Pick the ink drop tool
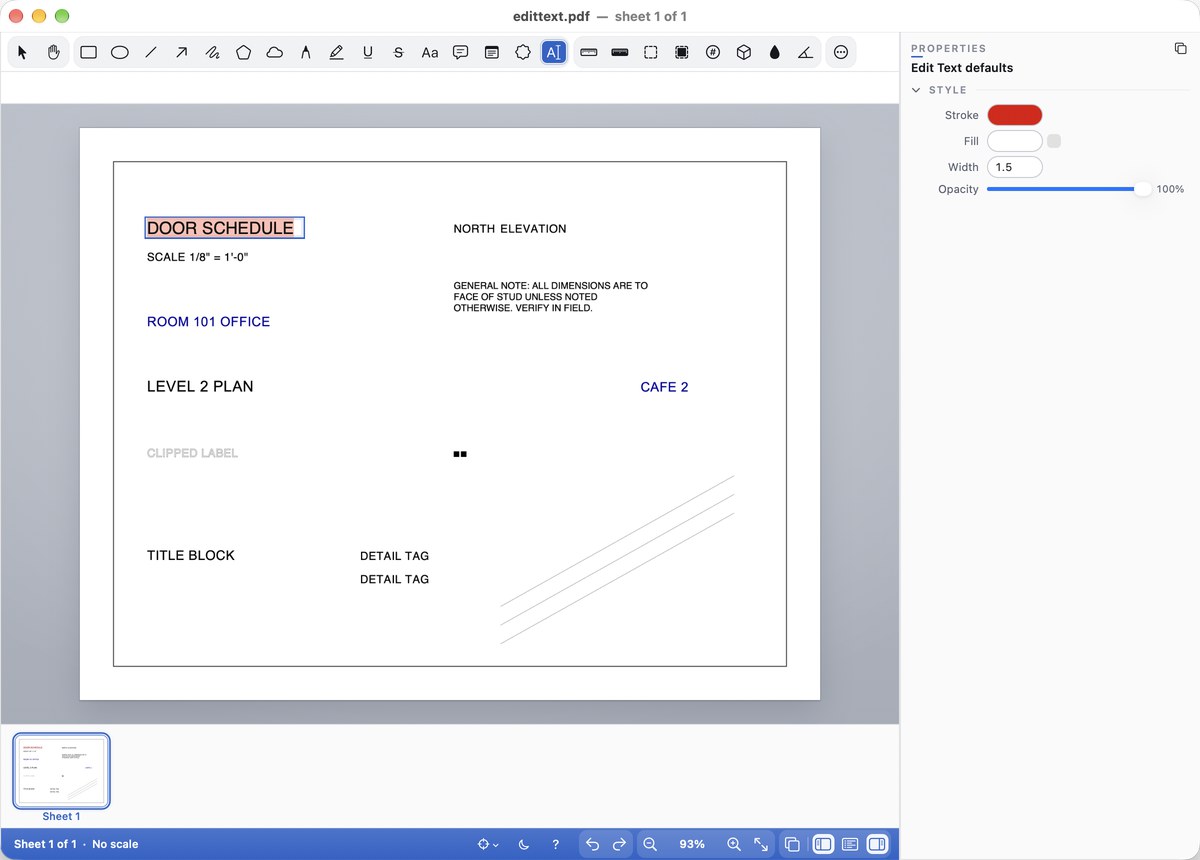The image size is (1200, 860). point(774,53)
